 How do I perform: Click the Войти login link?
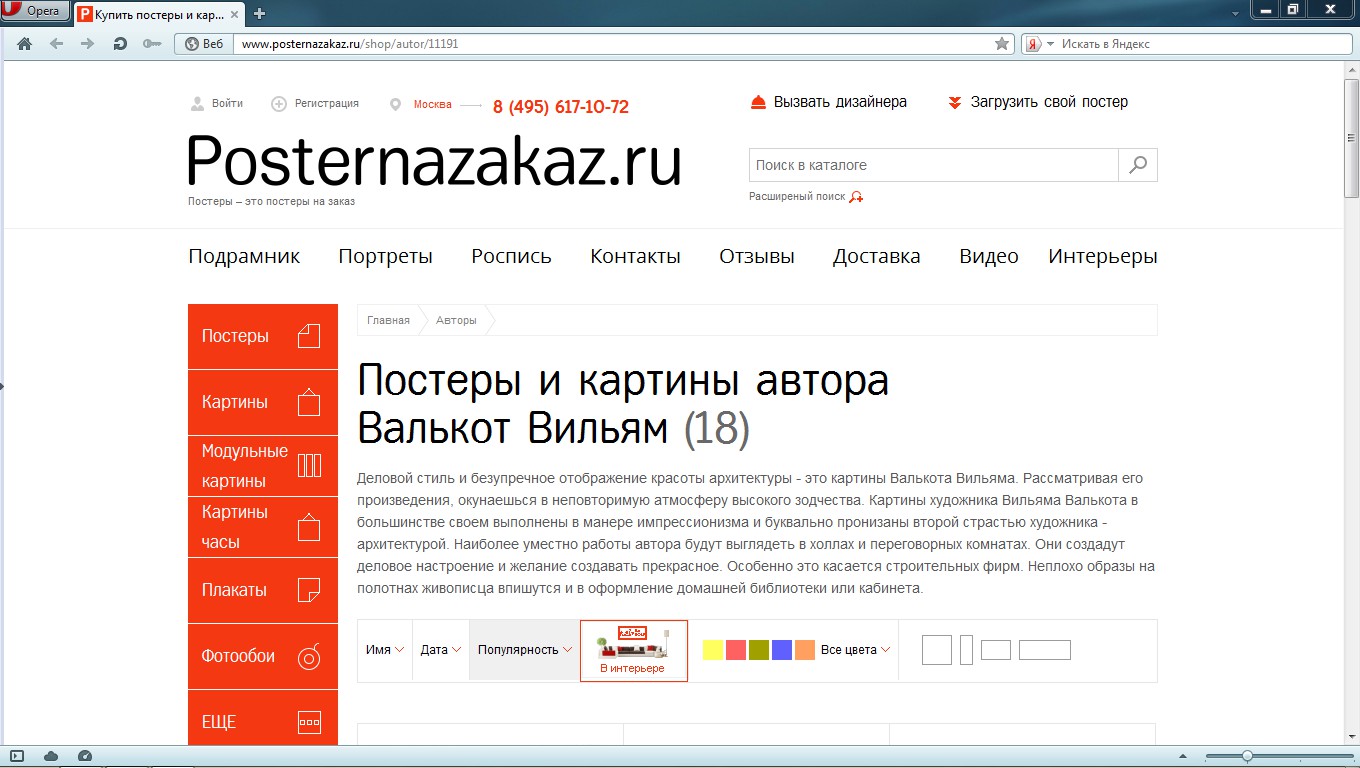point(227,104)
